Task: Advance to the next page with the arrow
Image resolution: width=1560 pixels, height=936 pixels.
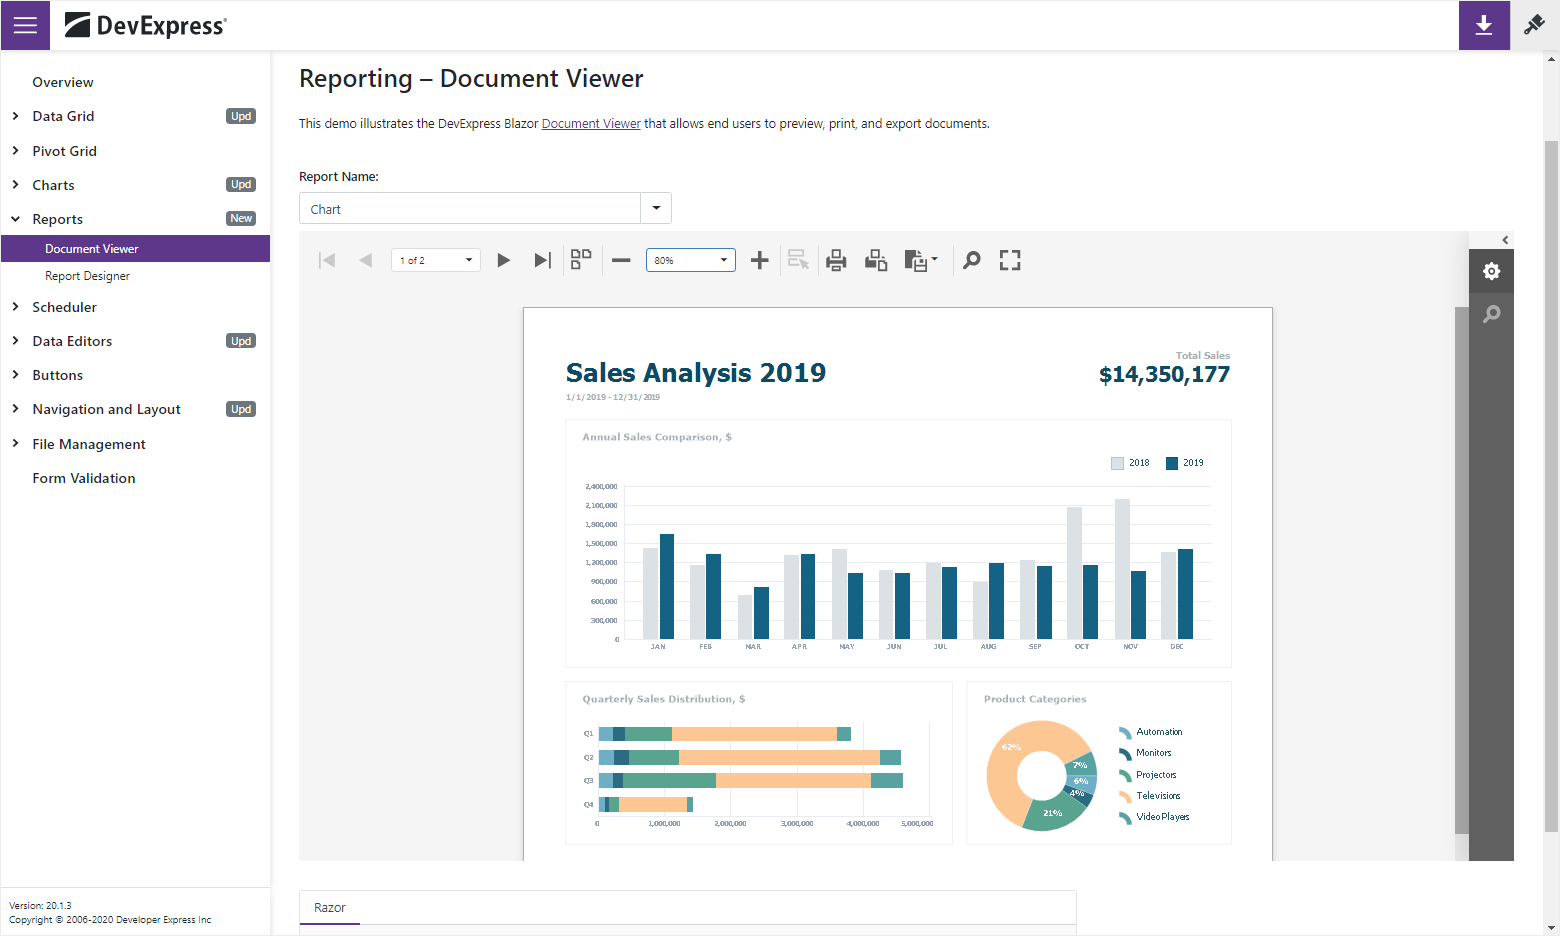Action: (x=503, y=259)
